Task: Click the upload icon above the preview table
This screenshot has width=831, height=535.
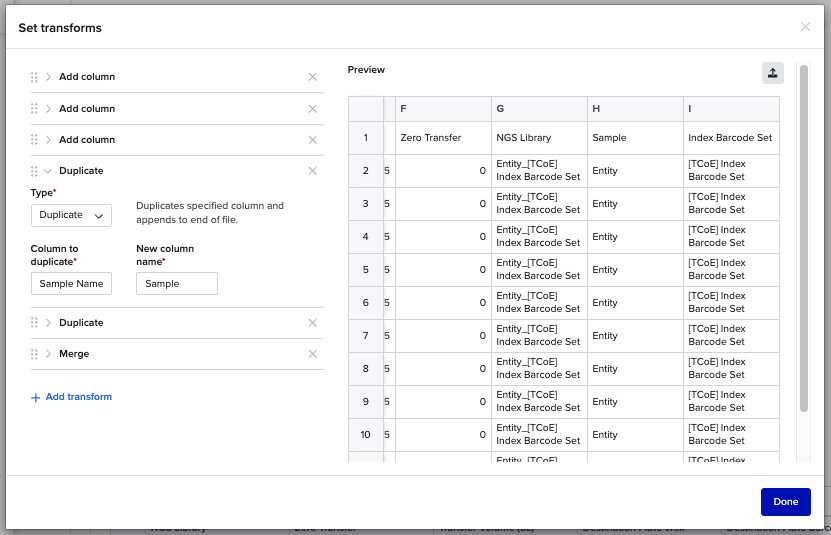Action: pos(773,73)
